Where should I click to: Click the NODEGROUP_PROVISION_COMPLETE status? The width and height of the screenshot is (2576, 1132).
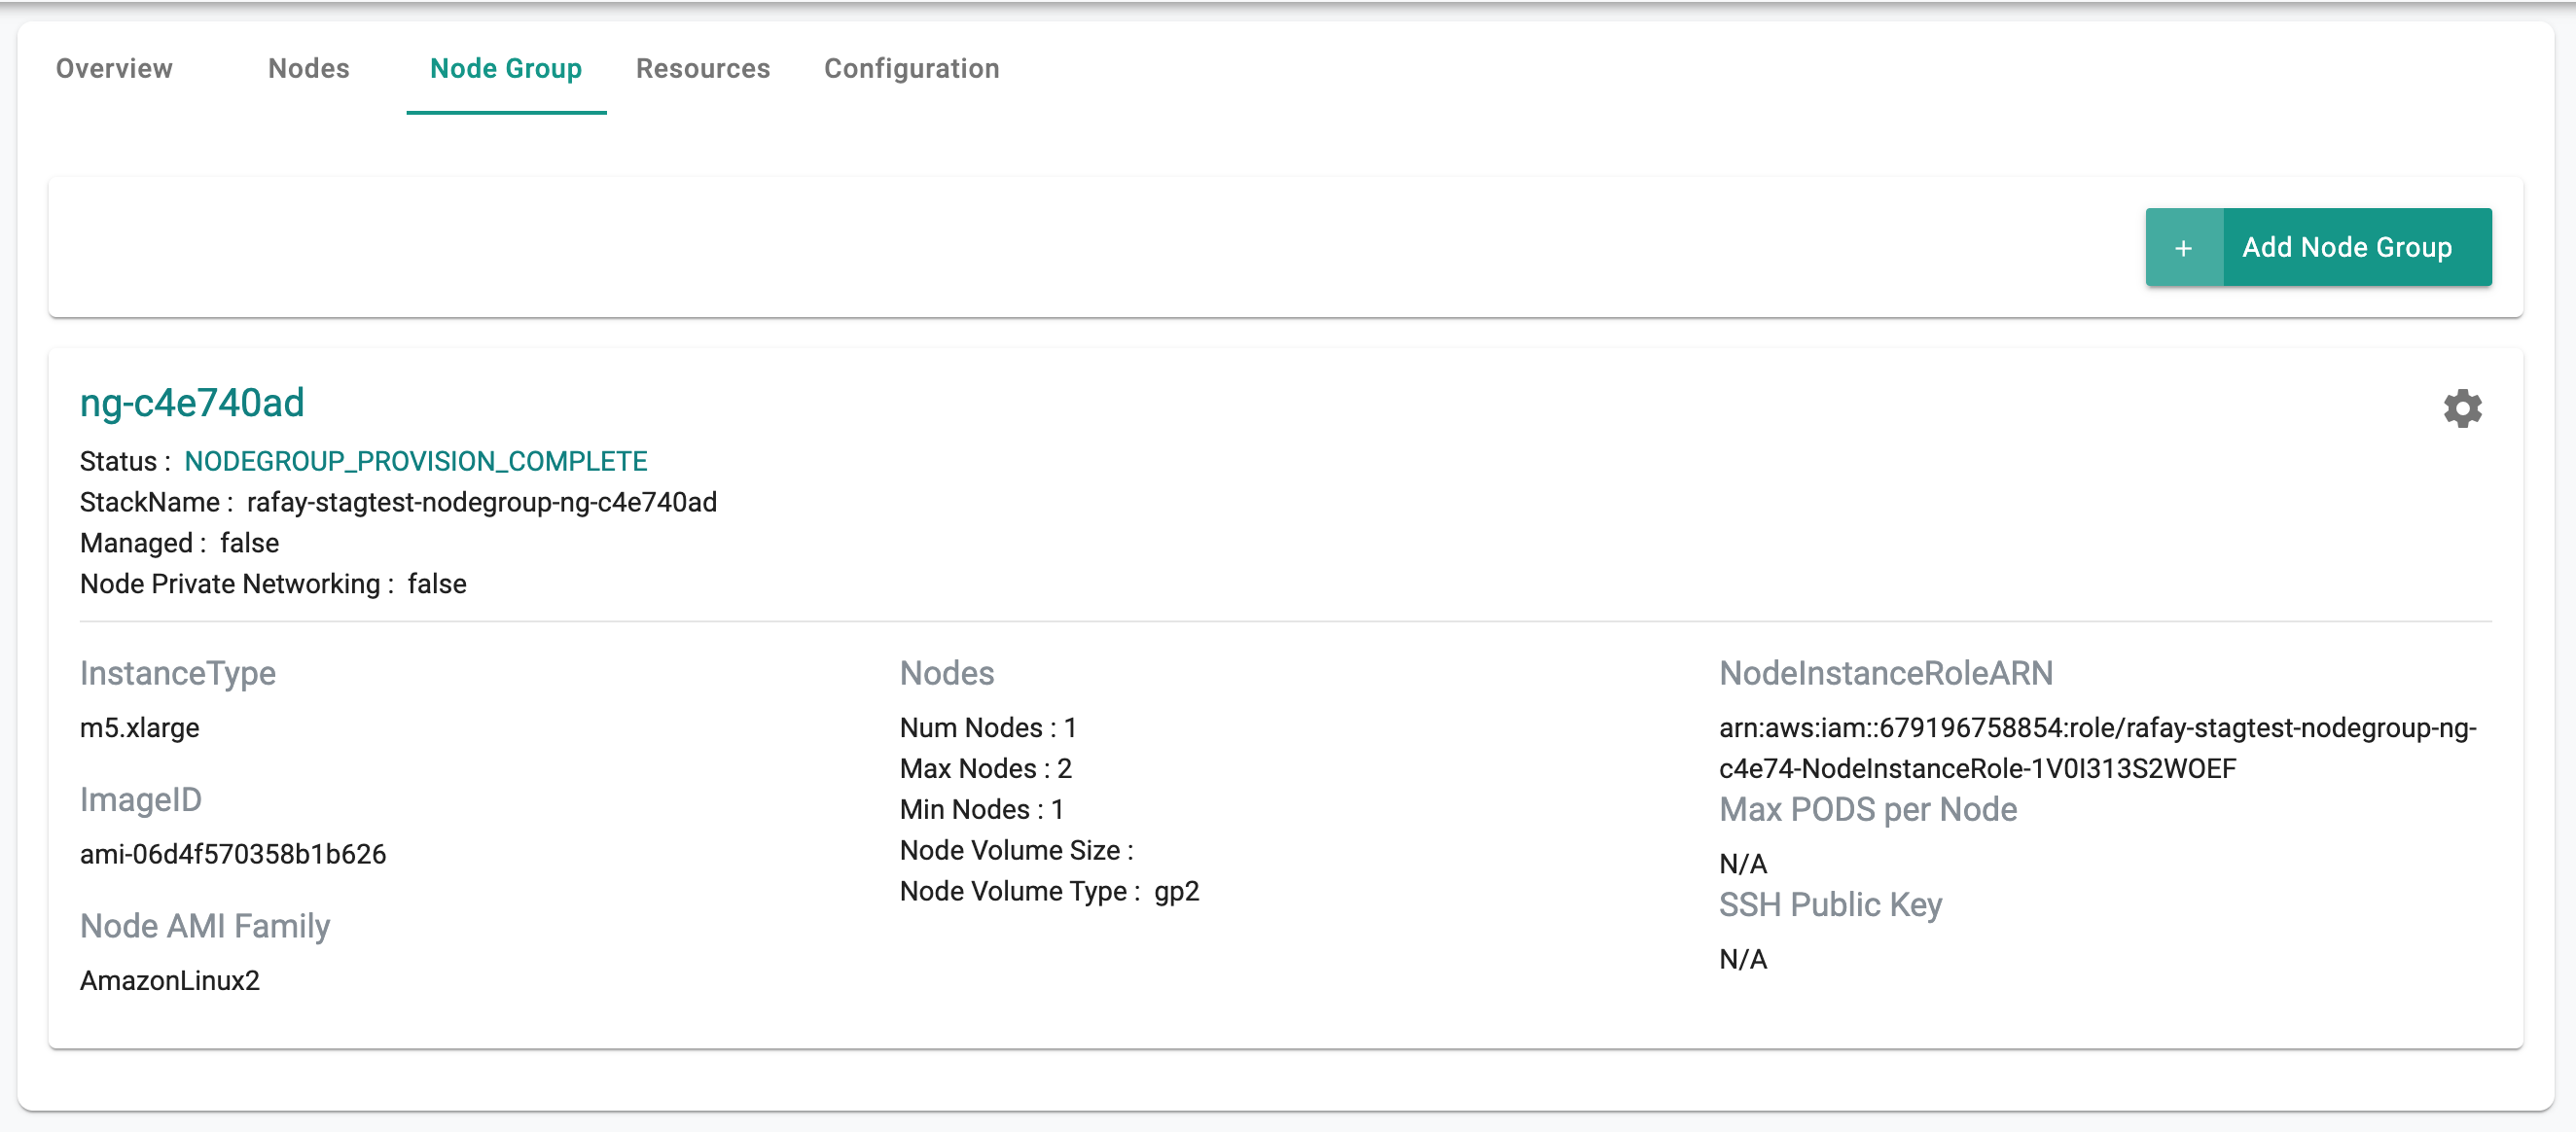416,461
